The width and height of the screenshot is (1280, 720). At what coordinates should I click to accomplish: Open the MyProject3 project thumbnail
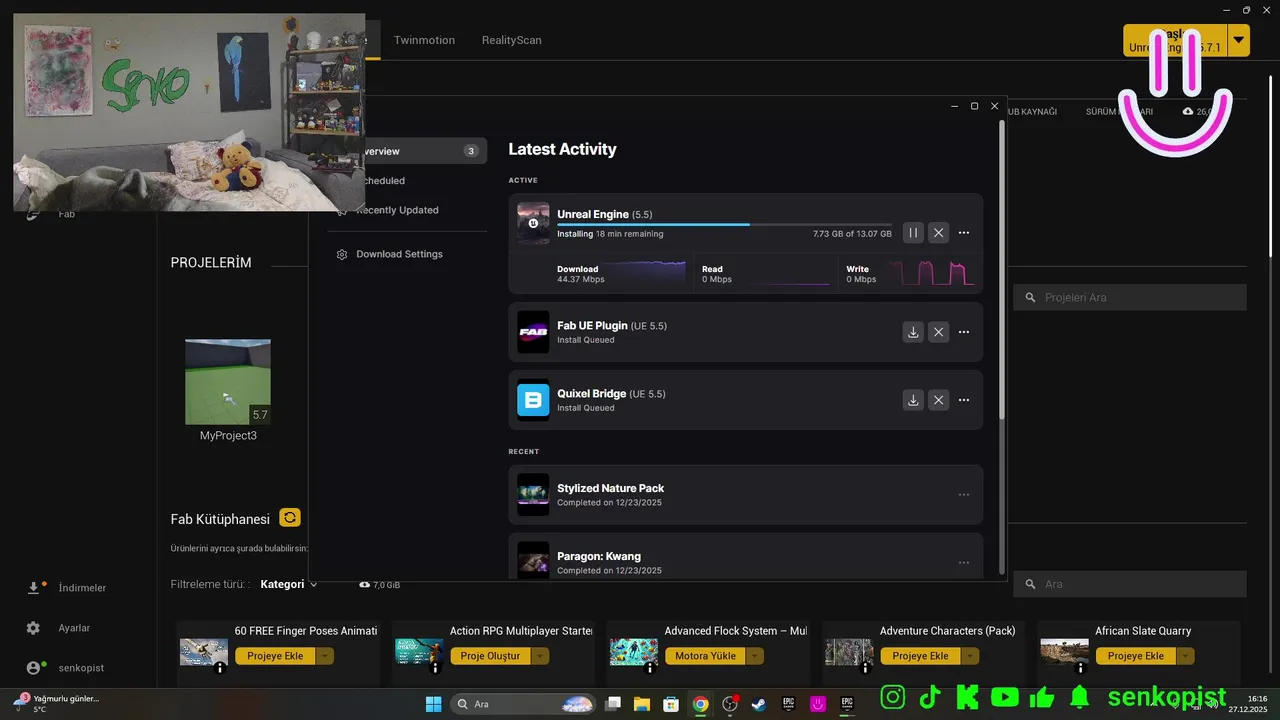coord(228,382)
